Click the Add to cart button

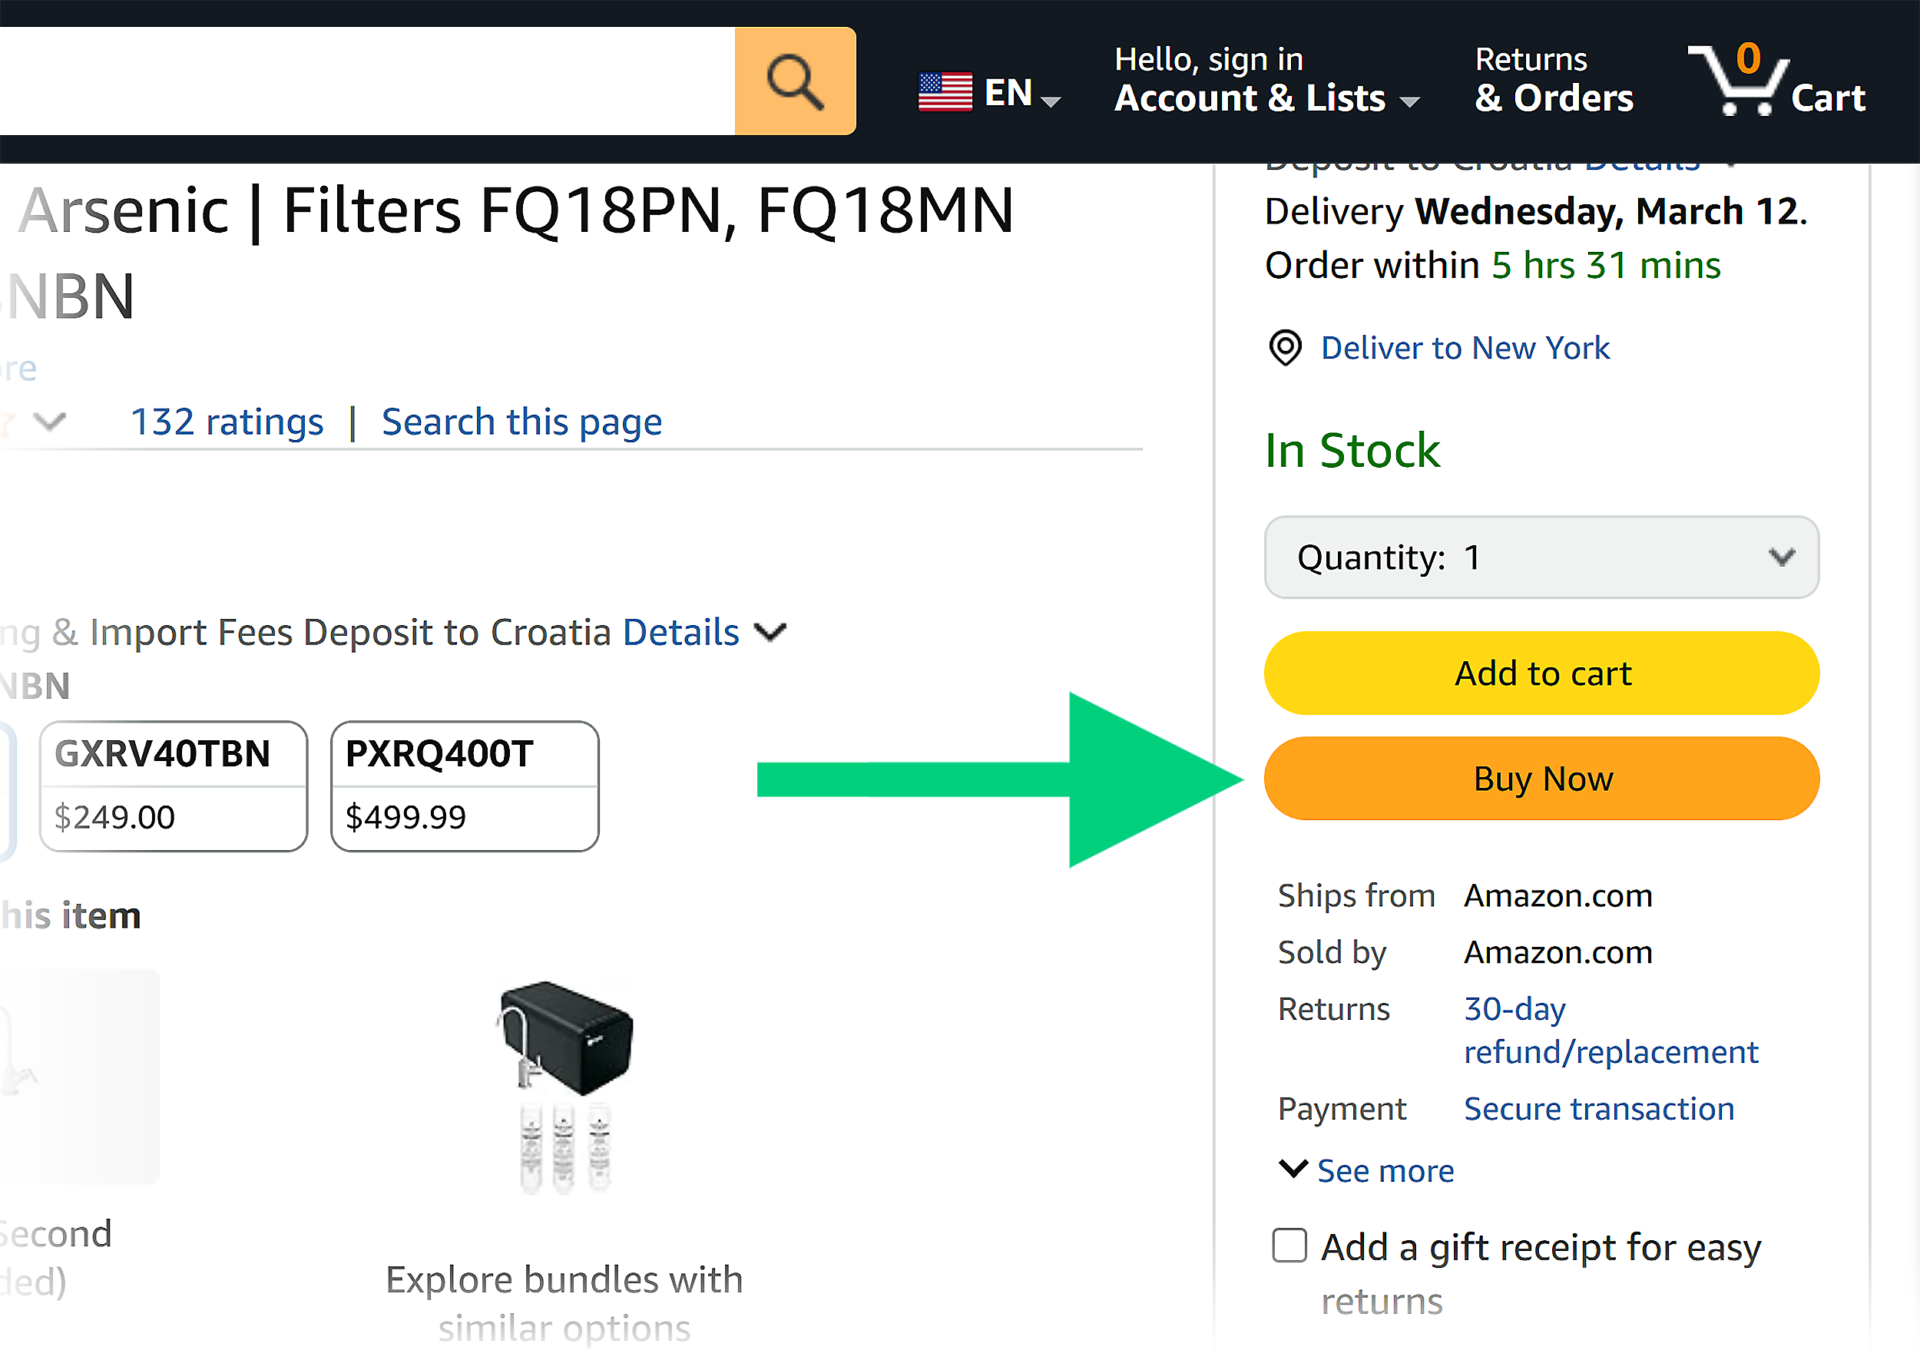[x=1541, y=673]
